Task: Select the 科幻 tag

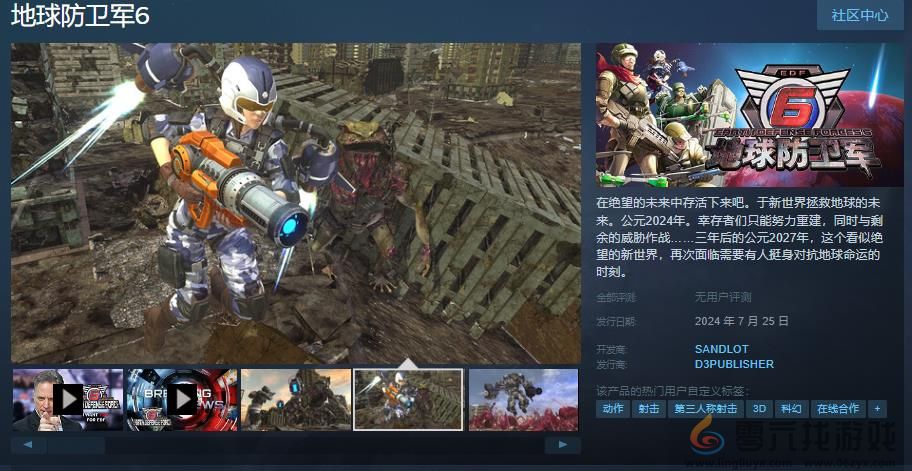Action: [x=791, y=408]
